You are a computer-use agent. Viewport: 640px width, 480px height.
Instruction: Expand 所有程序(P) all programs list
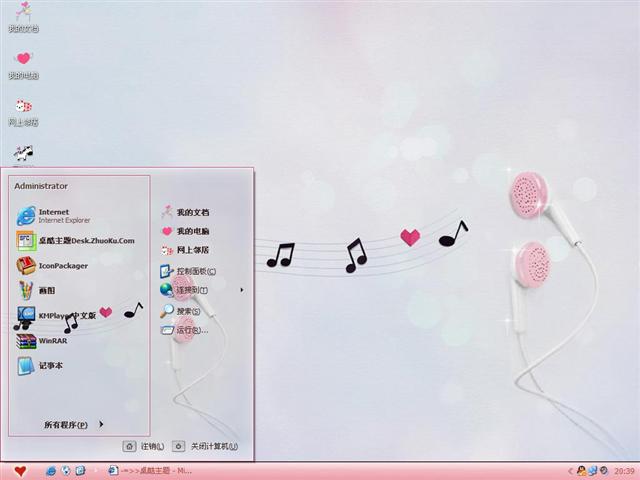tap(73, 424)
